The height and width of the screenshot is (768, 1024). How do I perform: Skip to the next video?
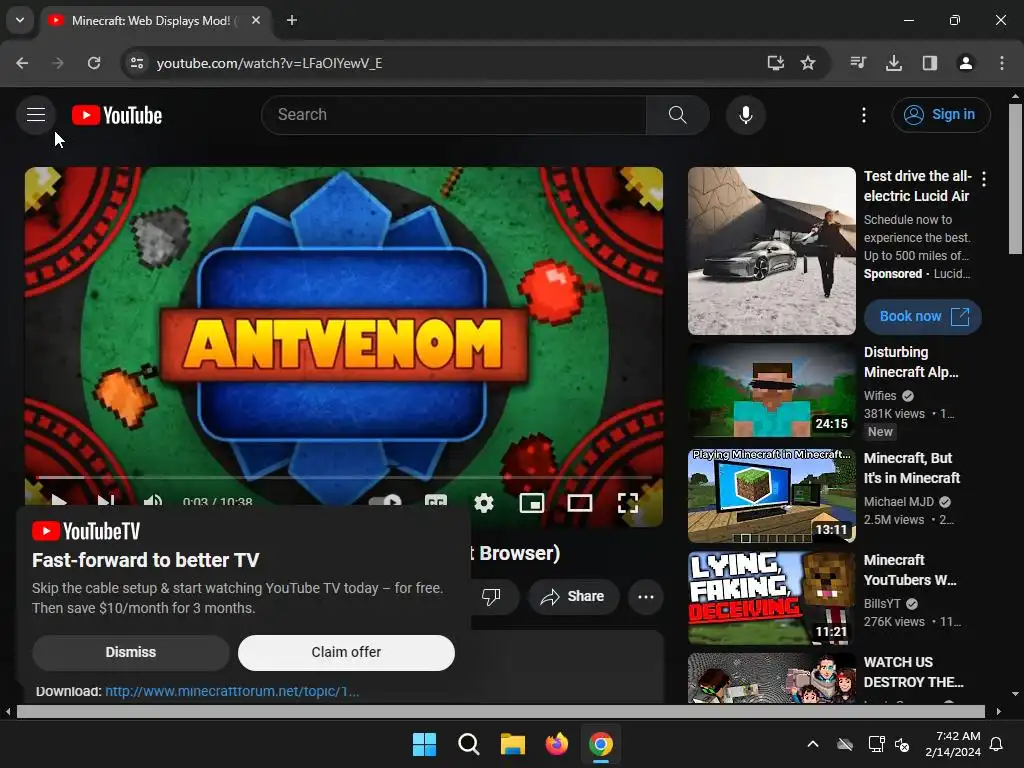106,501
